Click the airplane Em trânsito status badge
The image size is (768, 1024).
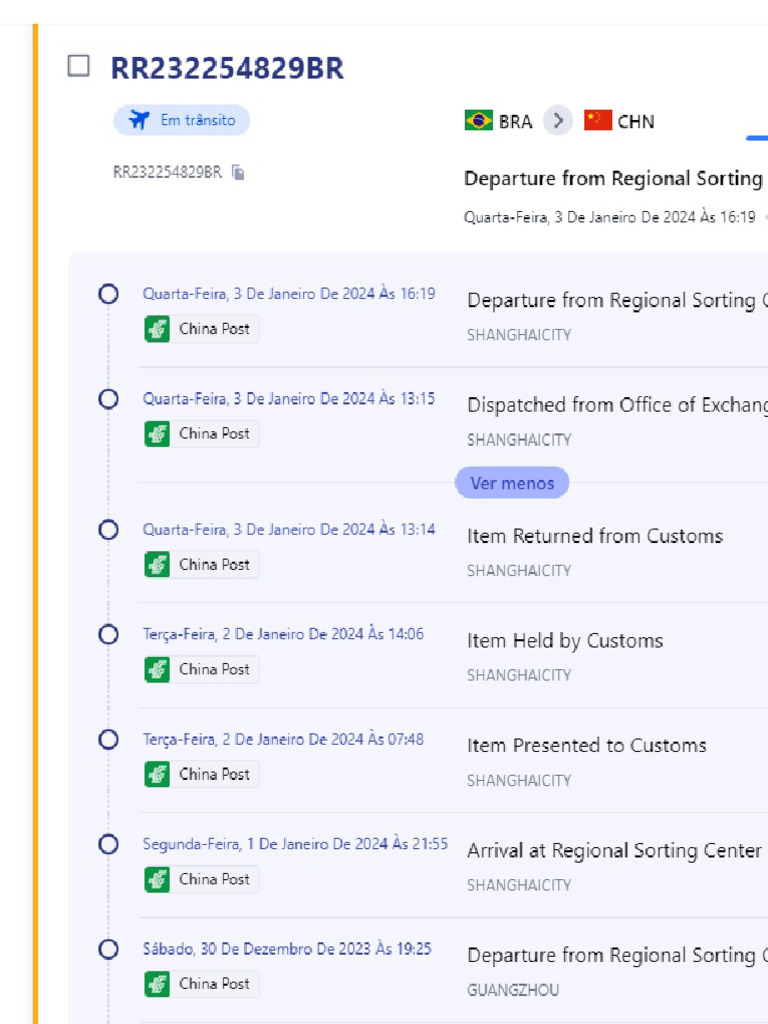click(x=181, y=120)
